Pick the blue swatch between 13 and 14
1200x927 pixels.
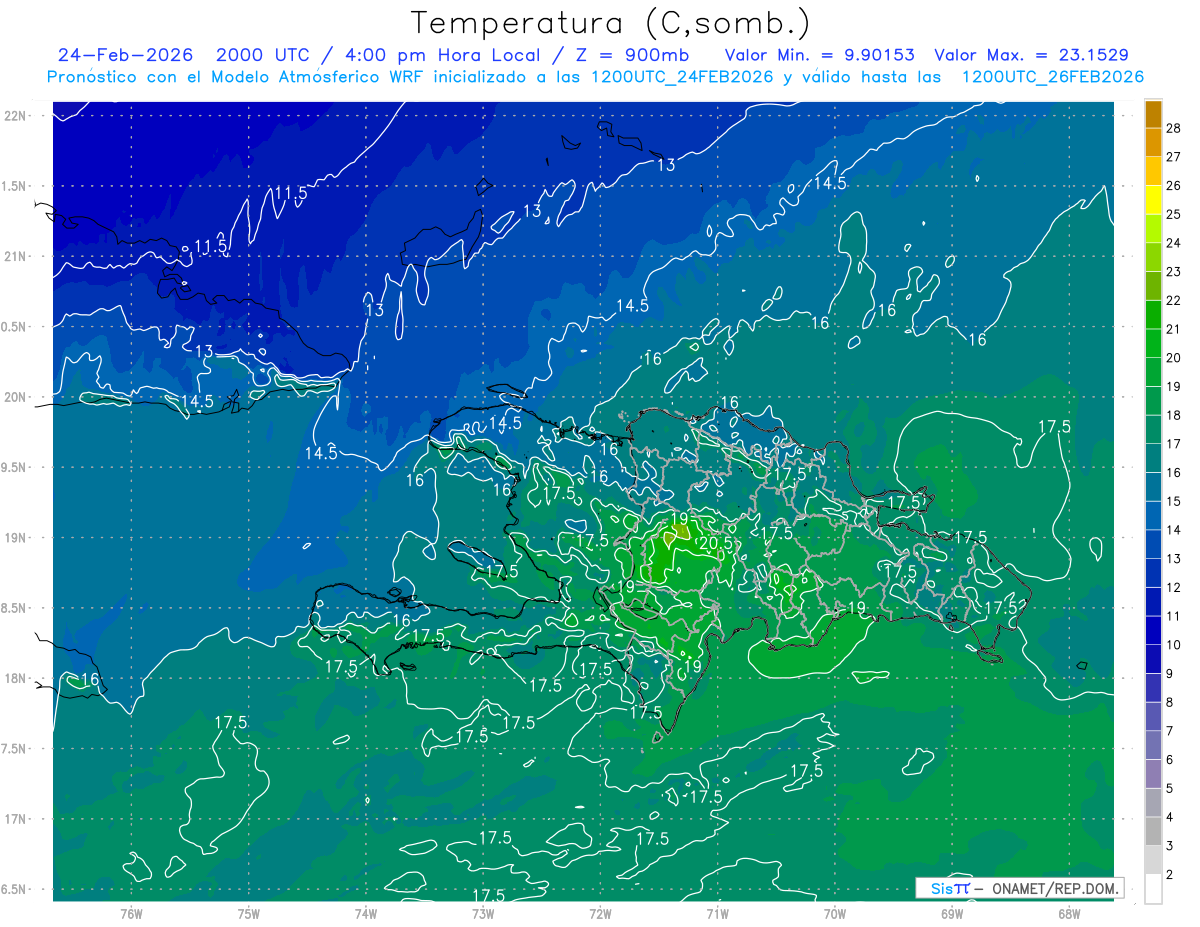coord(1153,544)
